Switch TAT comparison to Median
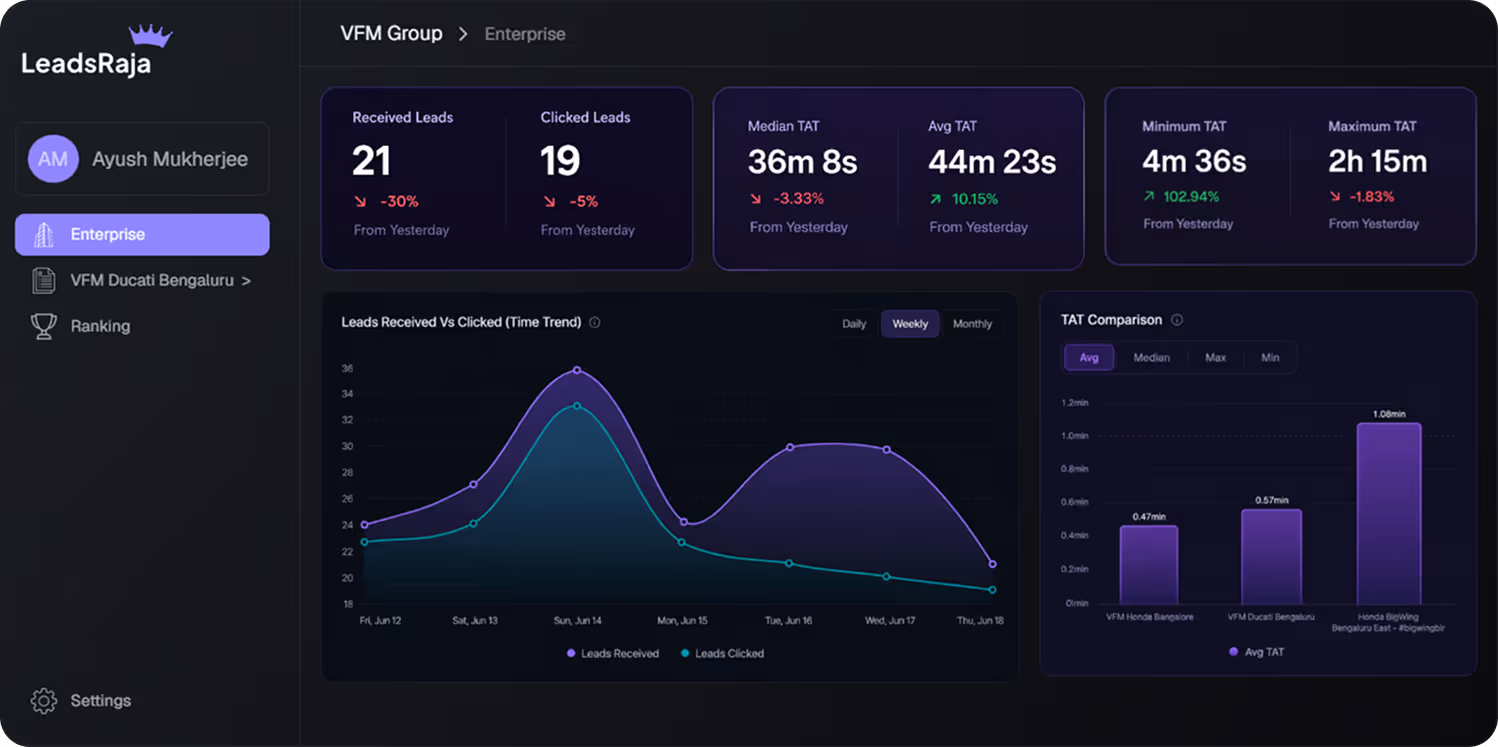This screenshot has width=1498, height=747. (x=1151, y=358)
